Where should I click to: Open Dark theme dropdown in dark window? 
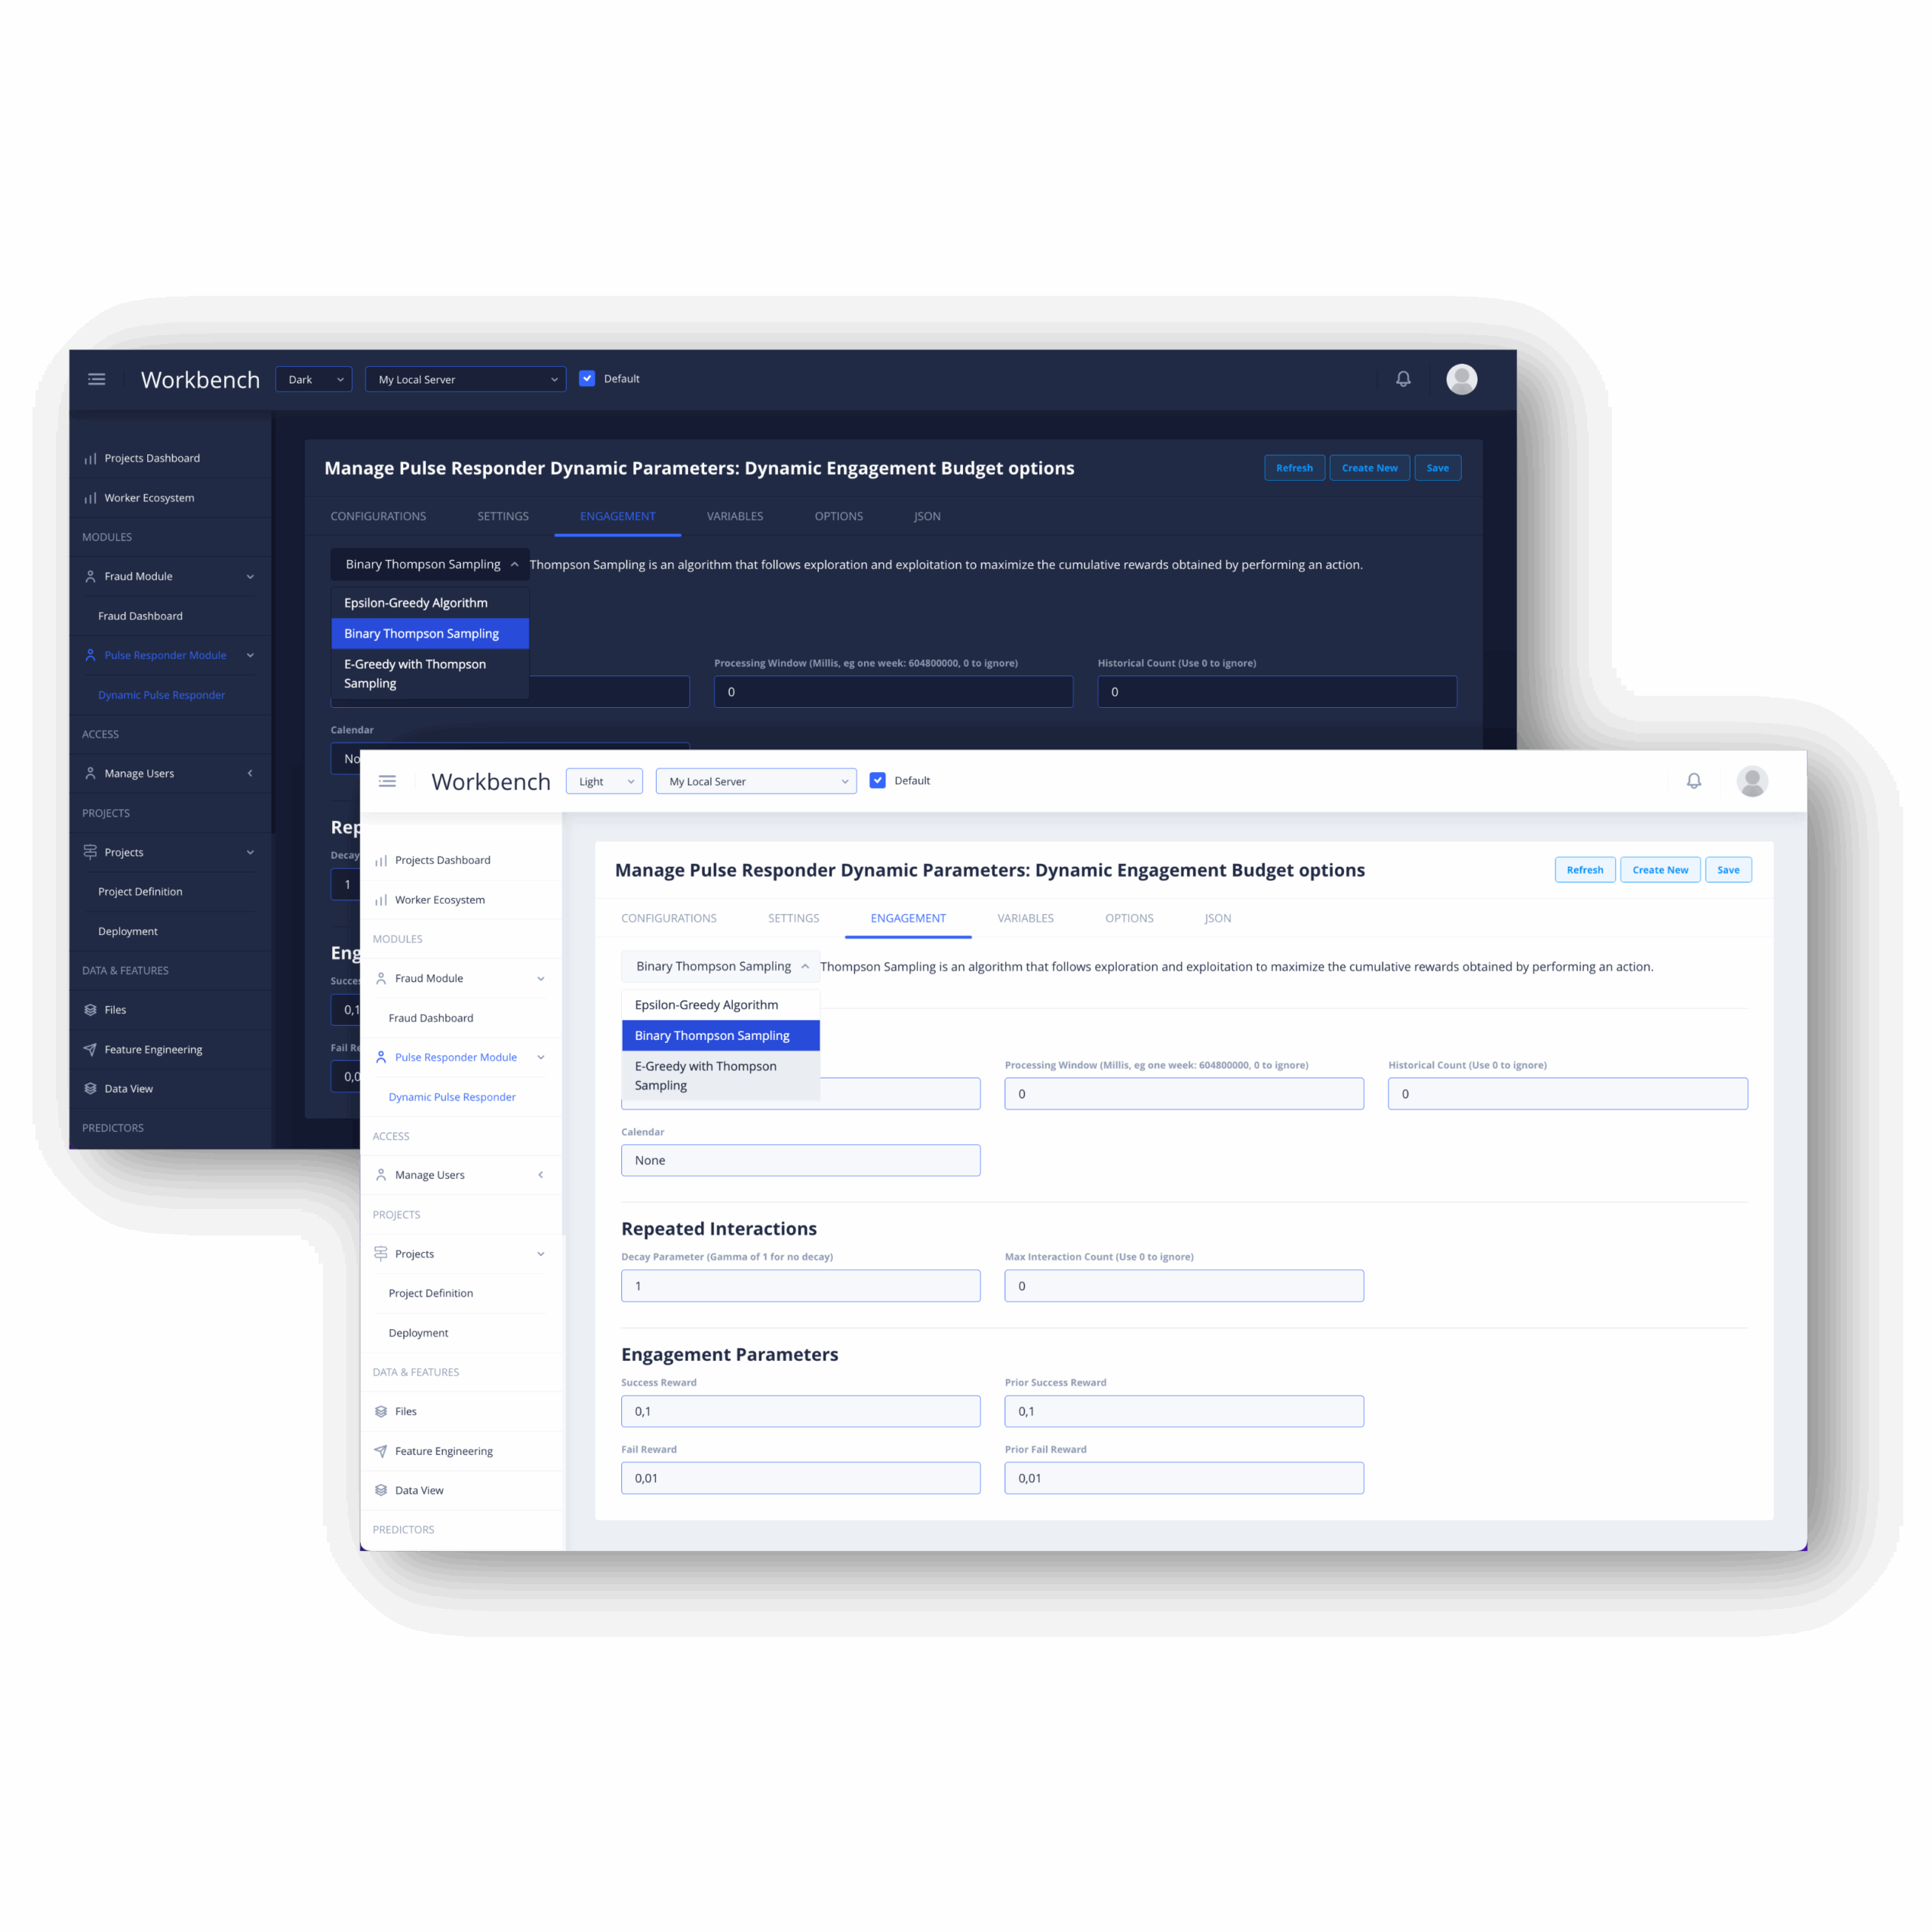tap(313, 379)
